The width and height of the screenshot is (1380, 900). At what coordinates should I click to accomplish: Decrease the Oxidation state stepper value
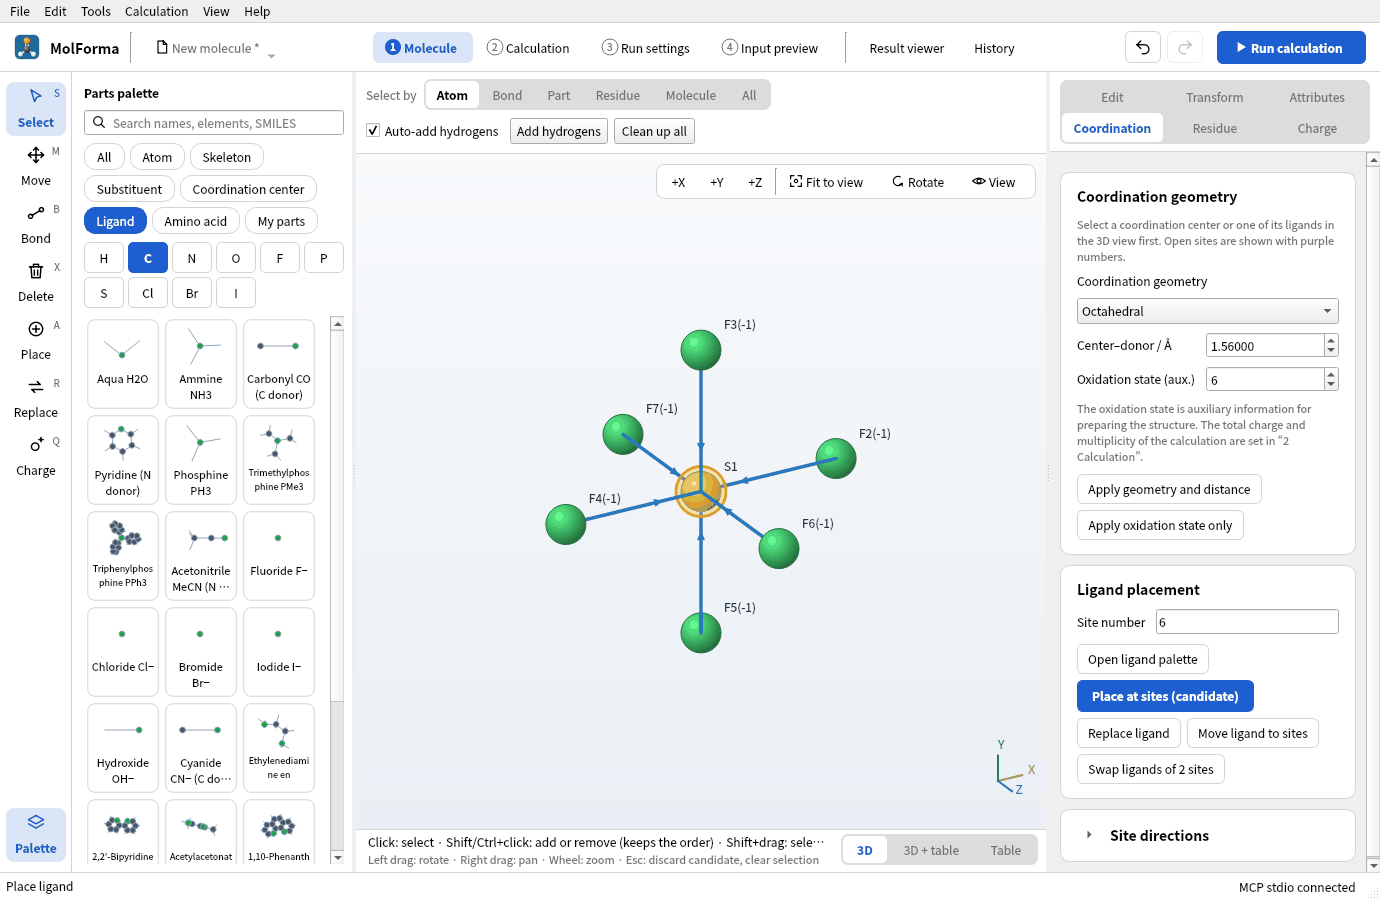[1331, 385]
